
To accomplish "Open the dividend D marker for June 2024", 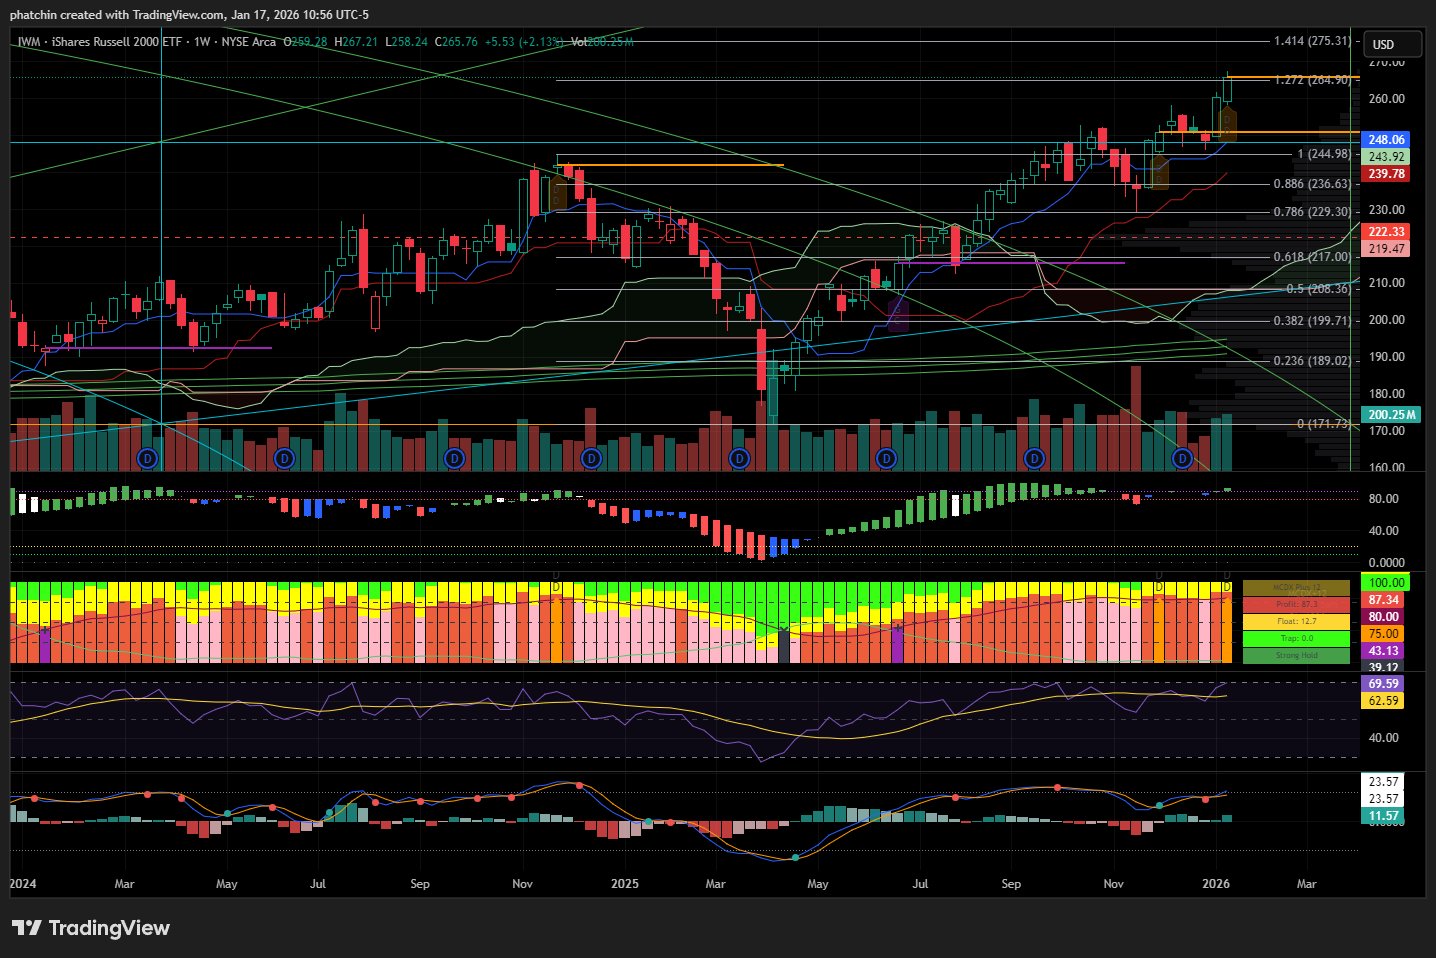I will click(x=285, y=458).
